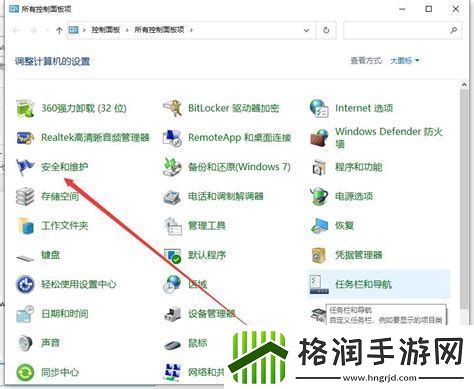The height and width of the screenshot is (389, 474).
Task: Open the 安全和维护 blue flag icon
Action: coord(25,167)
